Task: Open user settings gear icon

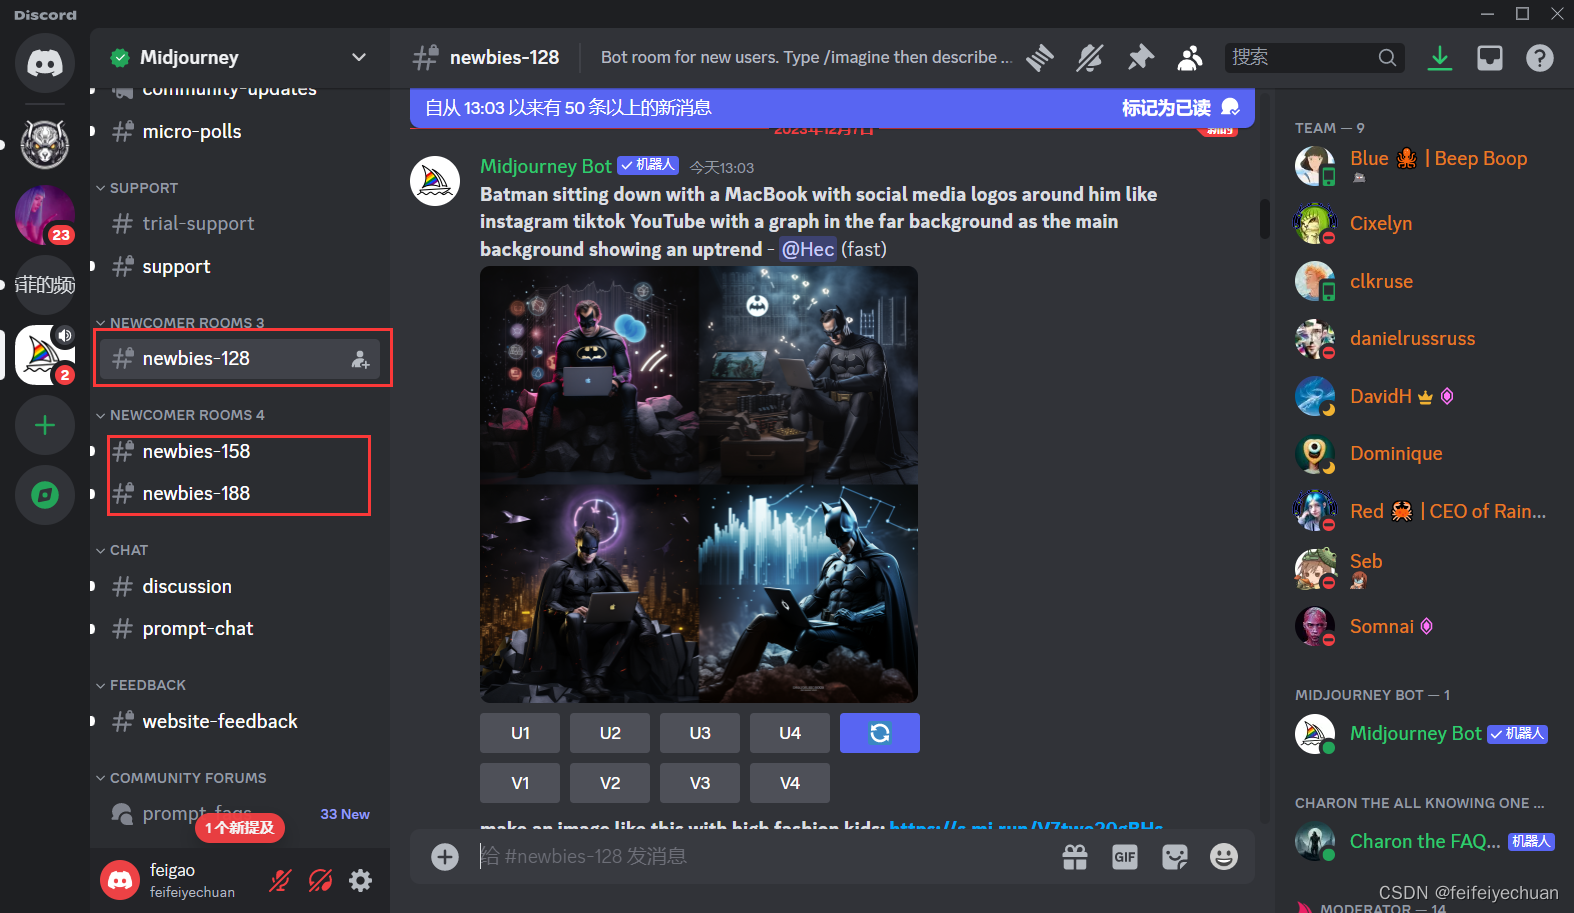Action: 360,880
